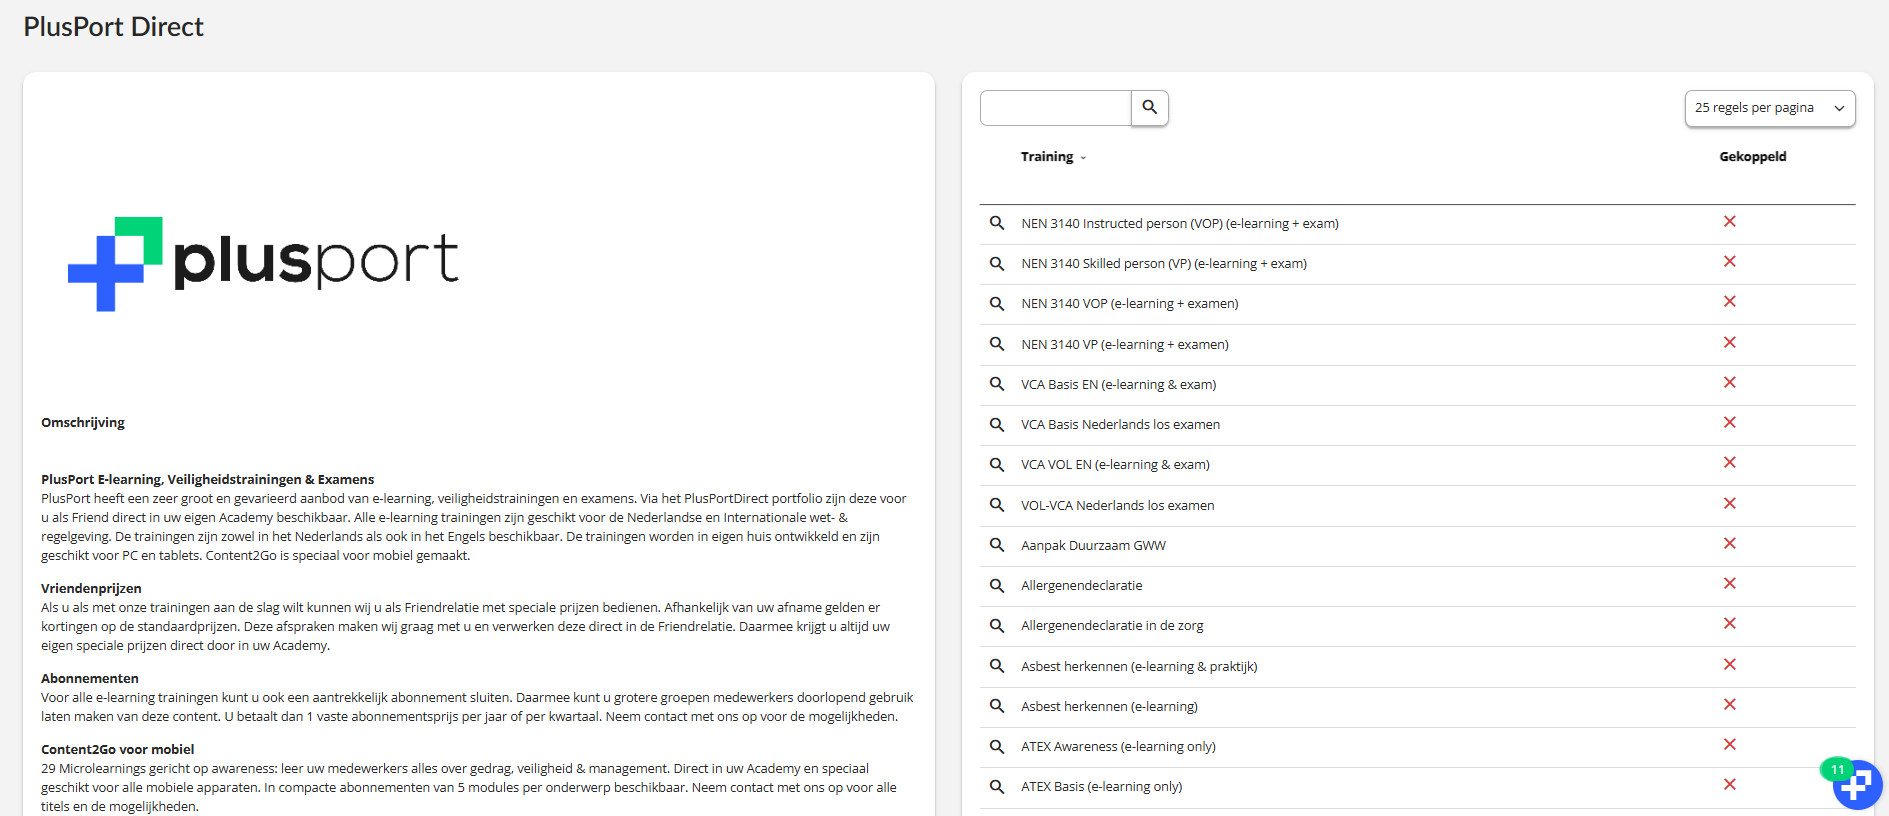The height and width of the screenshot is (816, 1889).
Task: Click the Vriendenprijzen heading
Action: click(91, 589)
